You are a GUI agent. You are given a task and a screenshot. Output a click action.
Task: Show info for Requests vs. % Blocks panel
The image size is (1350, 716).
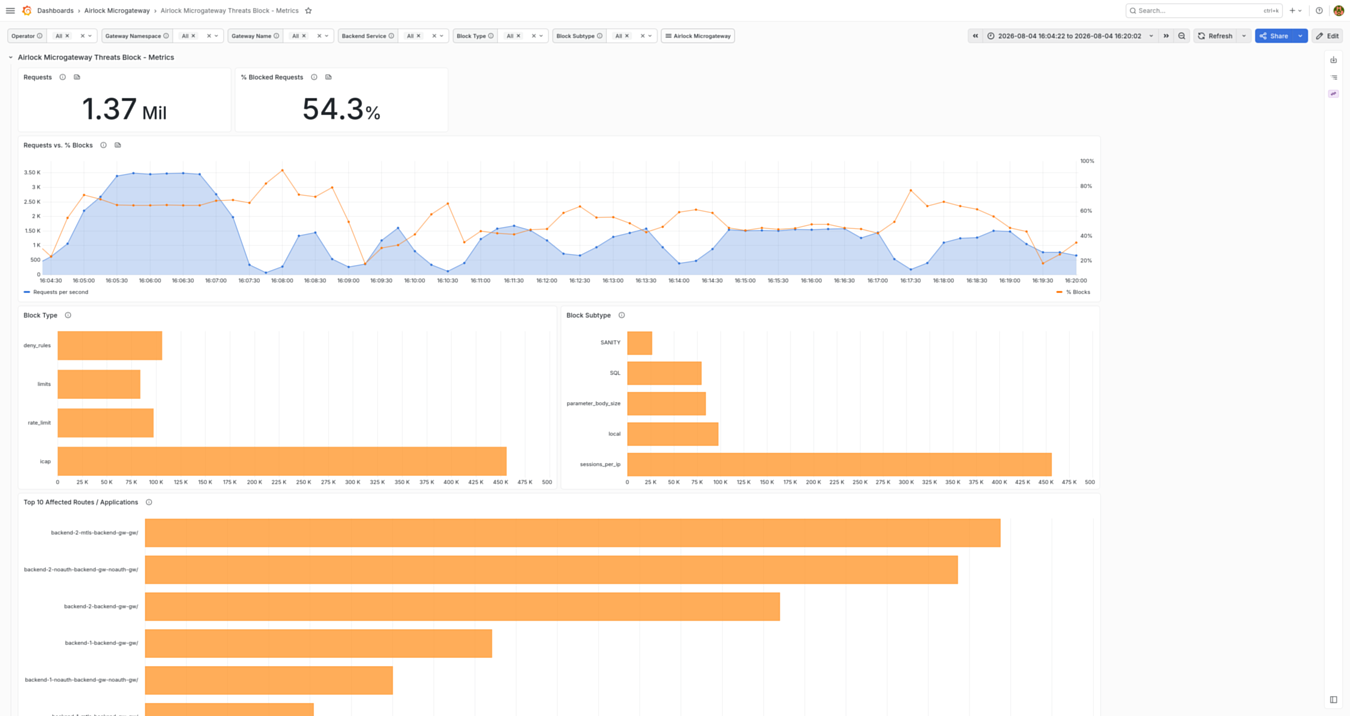click(x=103, y=145)
